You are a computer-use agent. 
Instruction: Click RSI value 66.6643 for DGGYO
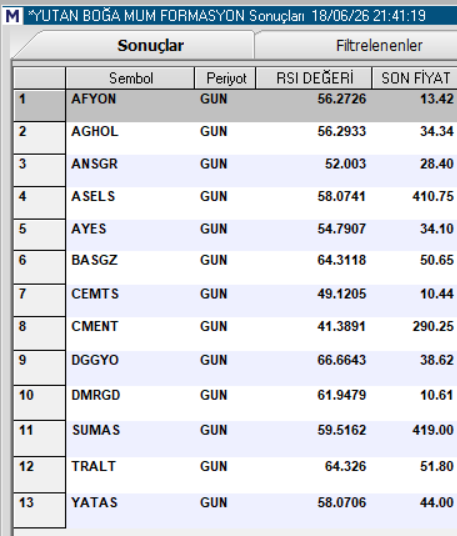(x=342, y=360)
